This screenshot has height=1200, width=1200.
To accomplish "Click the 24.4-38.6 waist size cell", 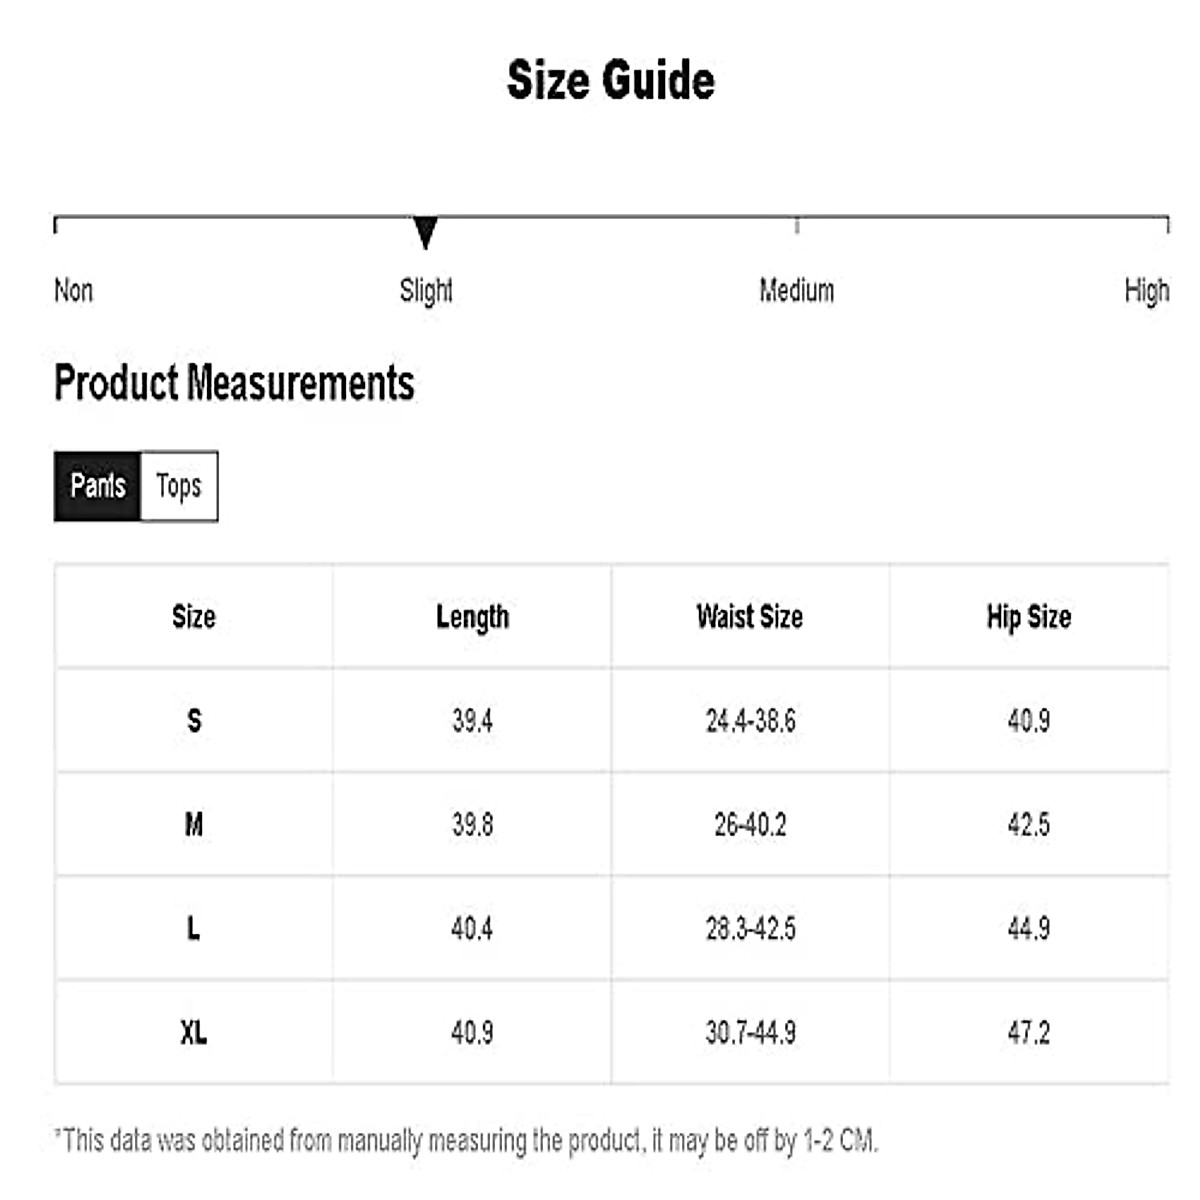I will (x=750, y=721).
